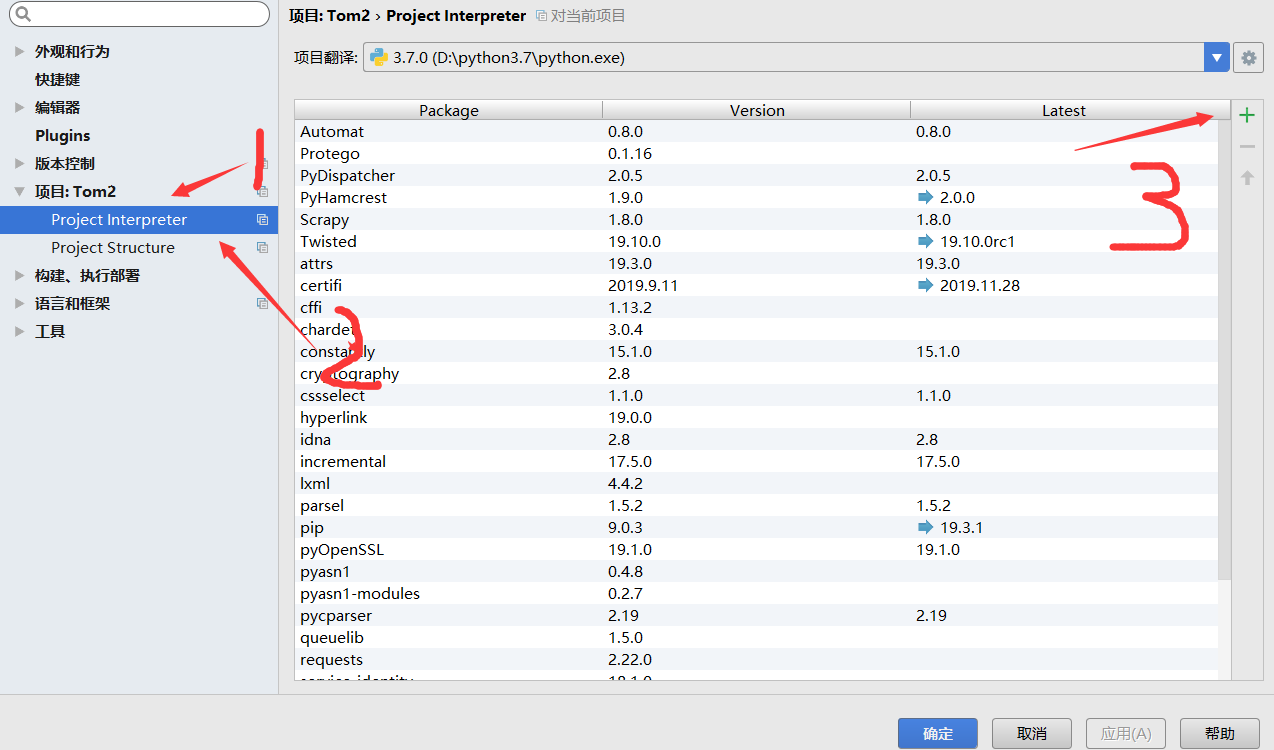Image resolution: width=1274 pixels, height=750 pixels.
Task: Expand the 编辑器 settings section
Action: [x=19, y=107]
